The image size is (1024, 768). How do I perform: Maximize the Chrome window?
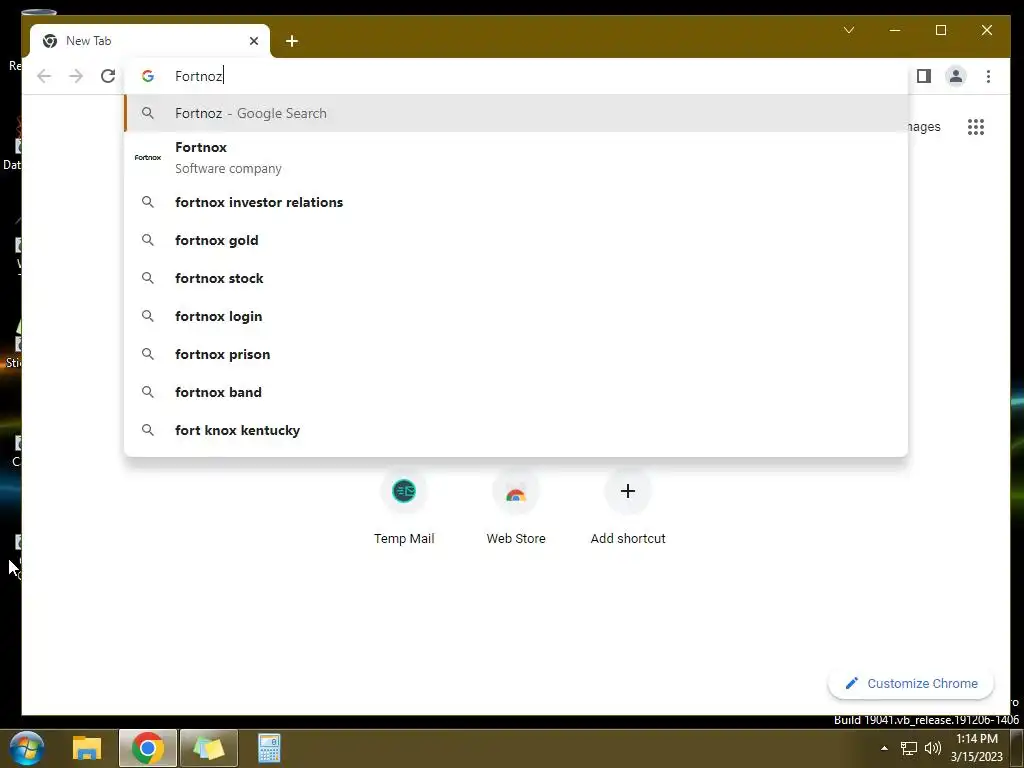[x=940, y=30]
